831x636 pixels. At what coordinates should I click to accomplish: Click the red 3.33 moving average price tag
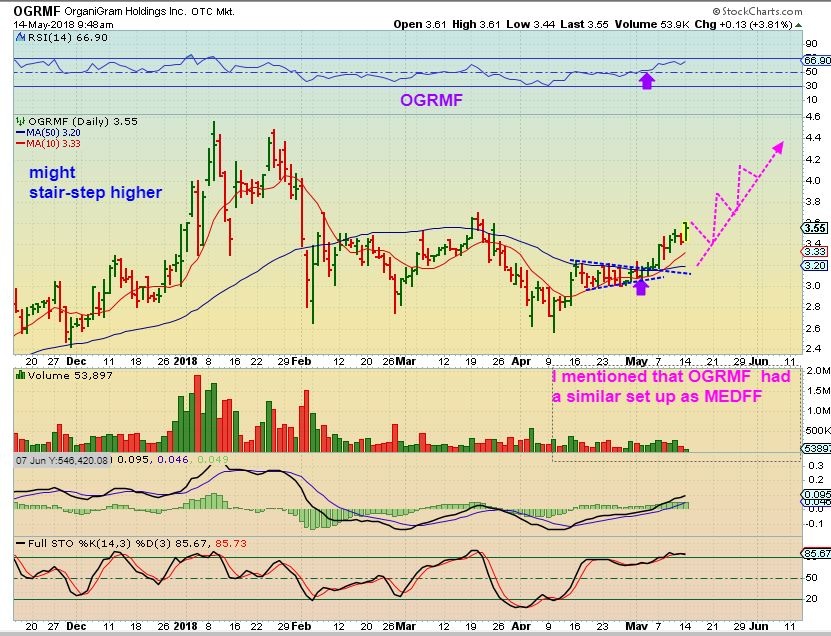(x=812, y=251)
